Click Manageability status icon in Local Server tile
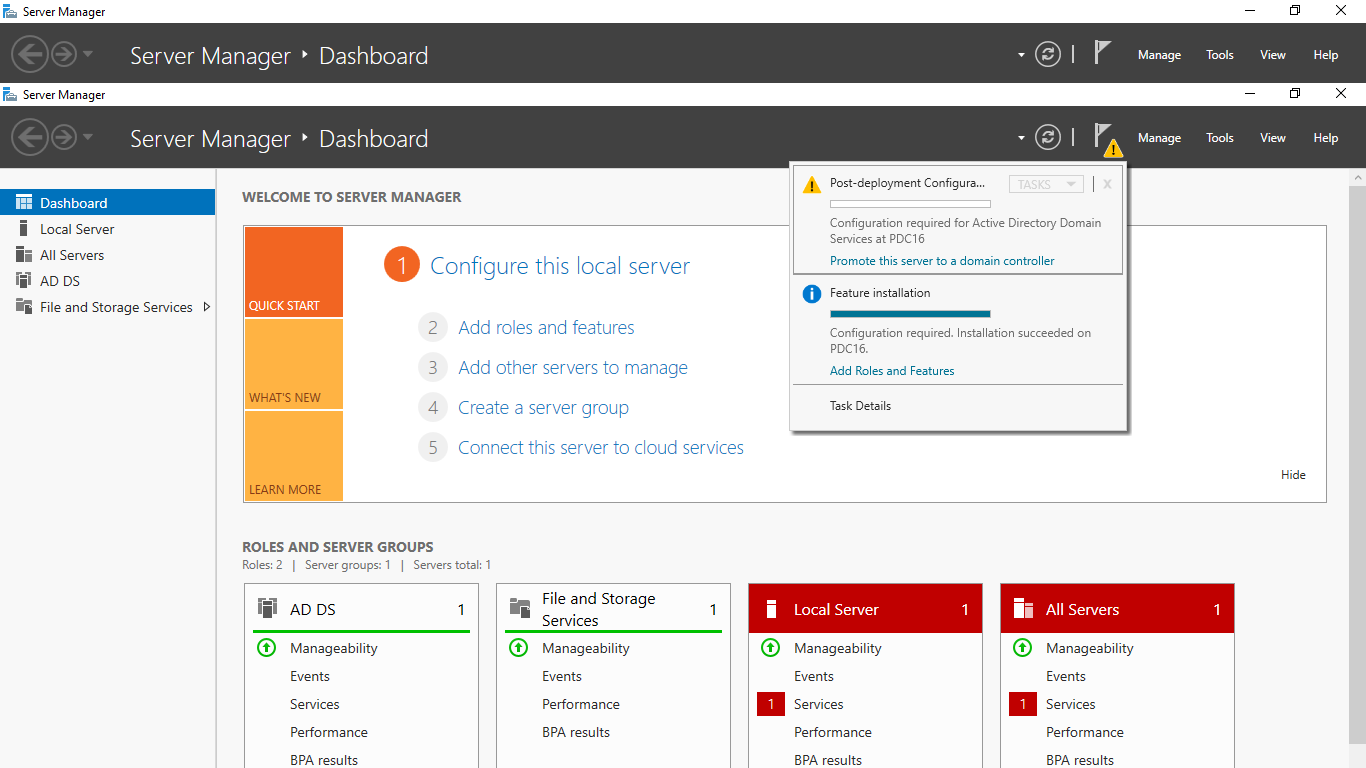 click(770, 648)
